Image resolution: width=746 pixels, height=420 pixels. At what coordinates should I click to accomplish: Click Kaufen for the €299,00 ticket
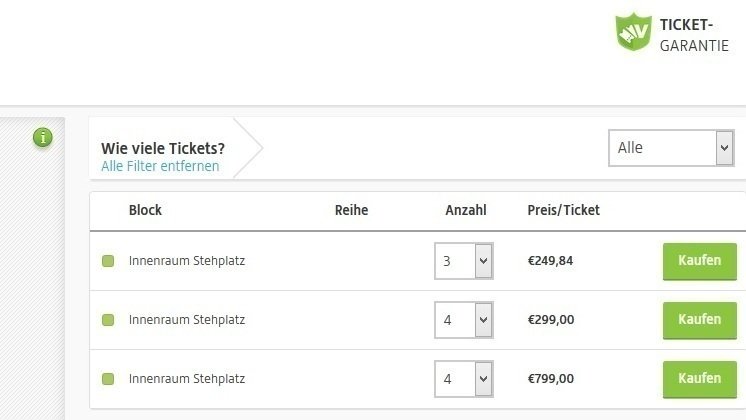tap(699, 320)
